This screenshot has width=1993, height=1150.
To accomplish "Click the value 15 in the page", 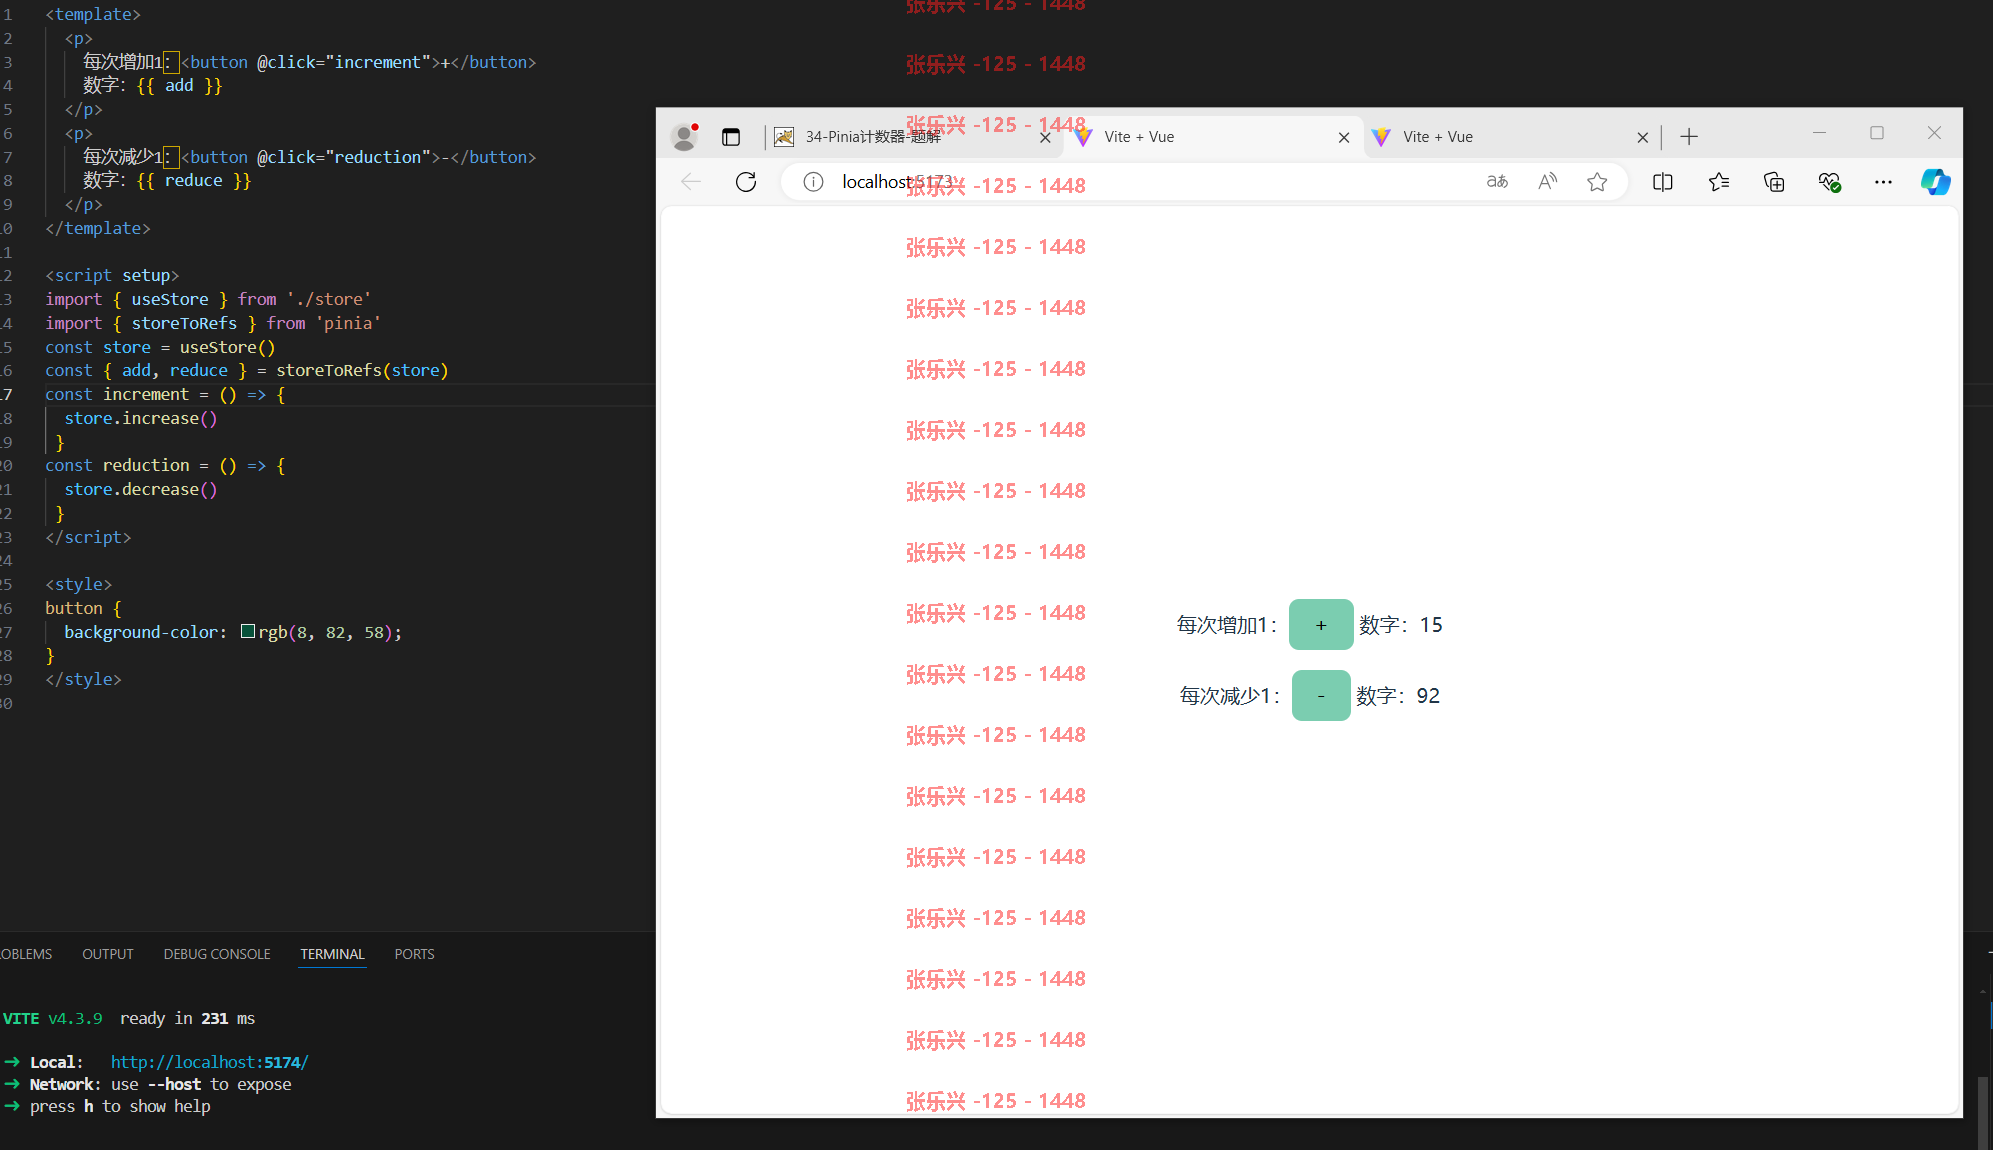I will [1431, 625].
